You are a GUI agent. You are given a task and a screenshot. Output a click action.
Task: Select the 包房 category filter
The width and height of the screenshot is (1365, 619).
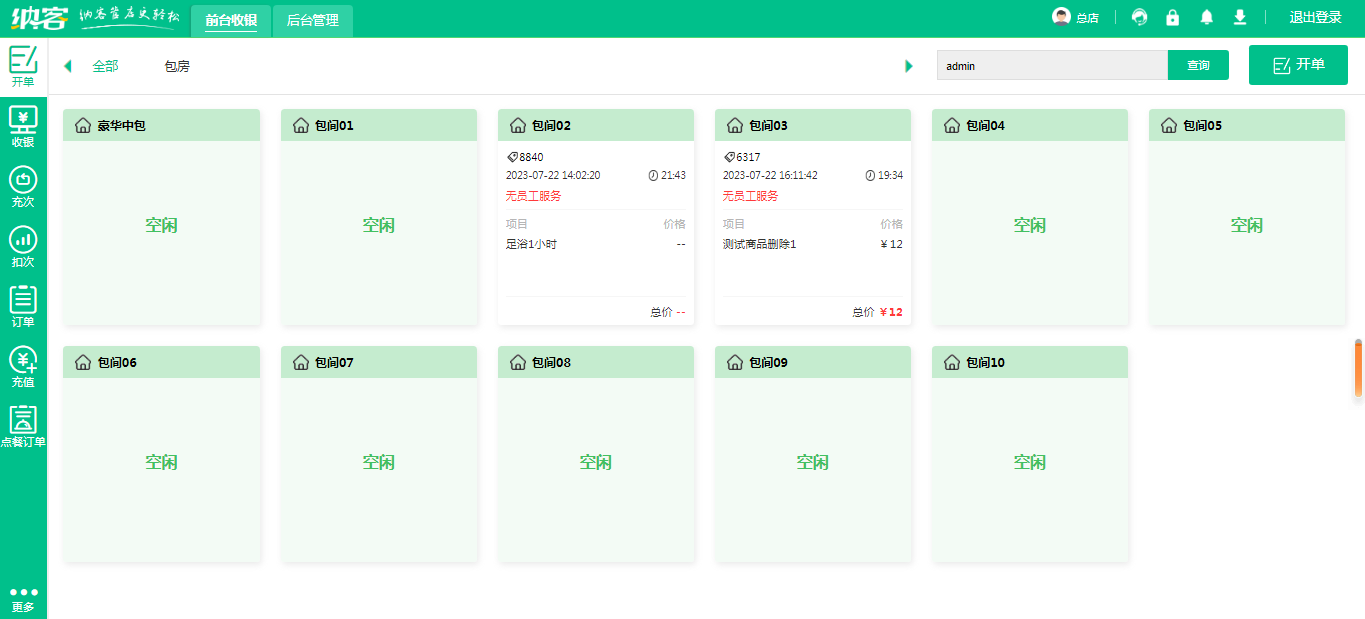pyautogui.click(x=177, y=66)
